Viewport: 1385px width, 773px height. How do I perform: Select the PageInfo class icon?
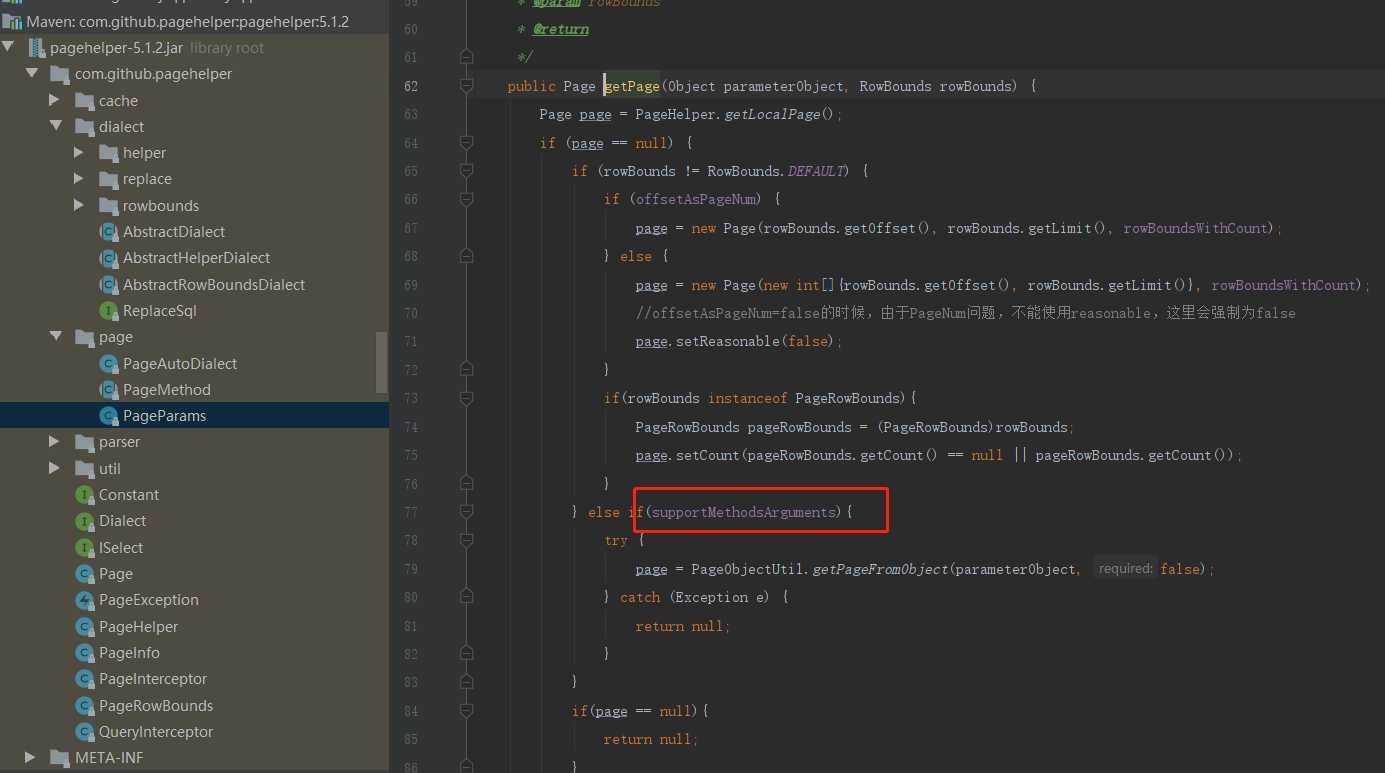[84, 653]
